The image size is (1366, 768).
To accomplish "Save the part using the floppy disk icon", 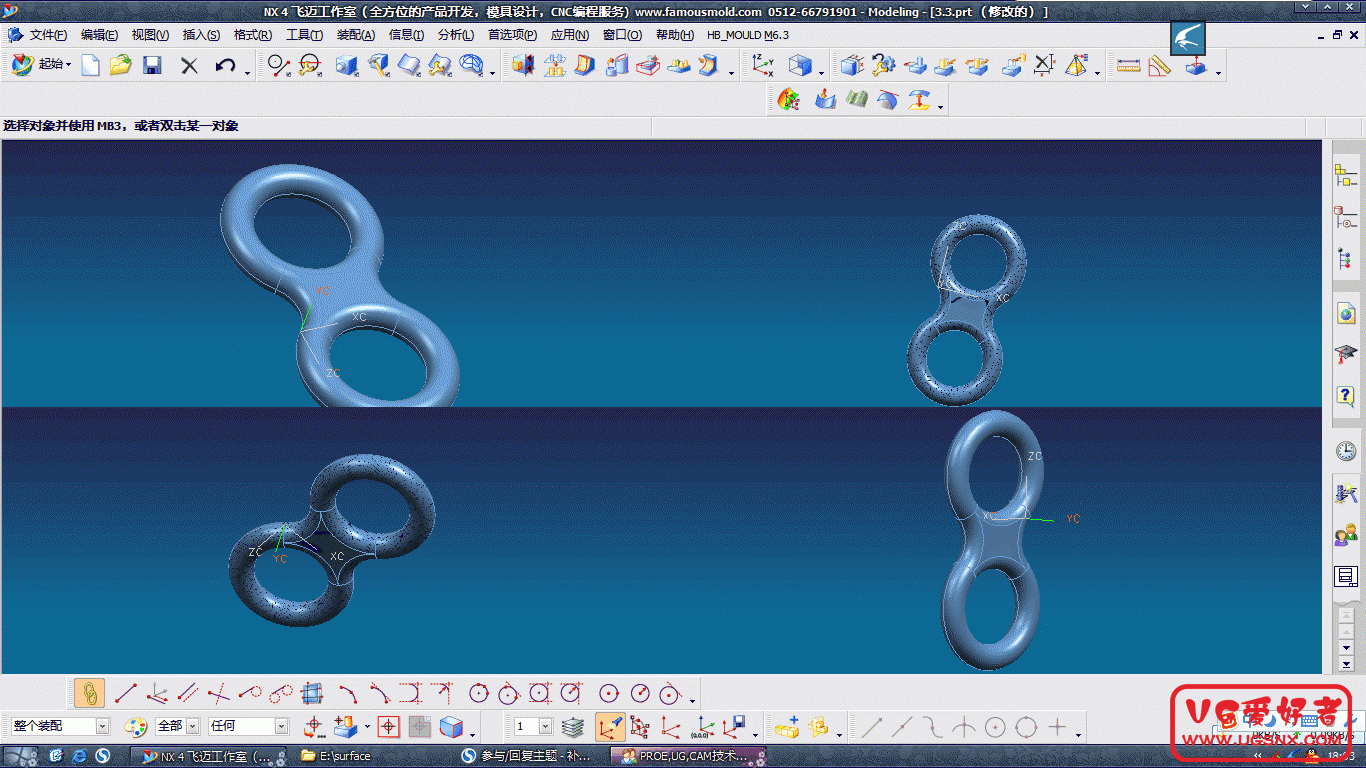I will pos(152,66).
